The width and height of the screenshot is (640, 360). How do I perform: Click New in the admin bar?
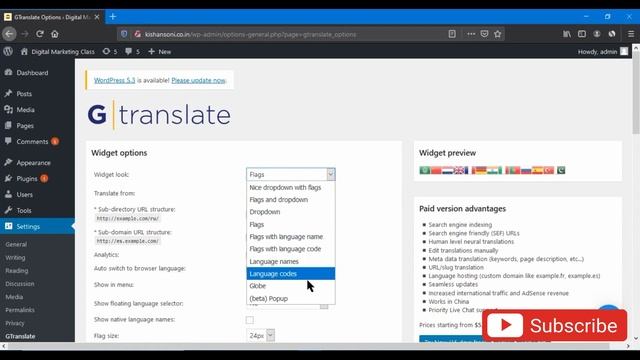(160, 51)
